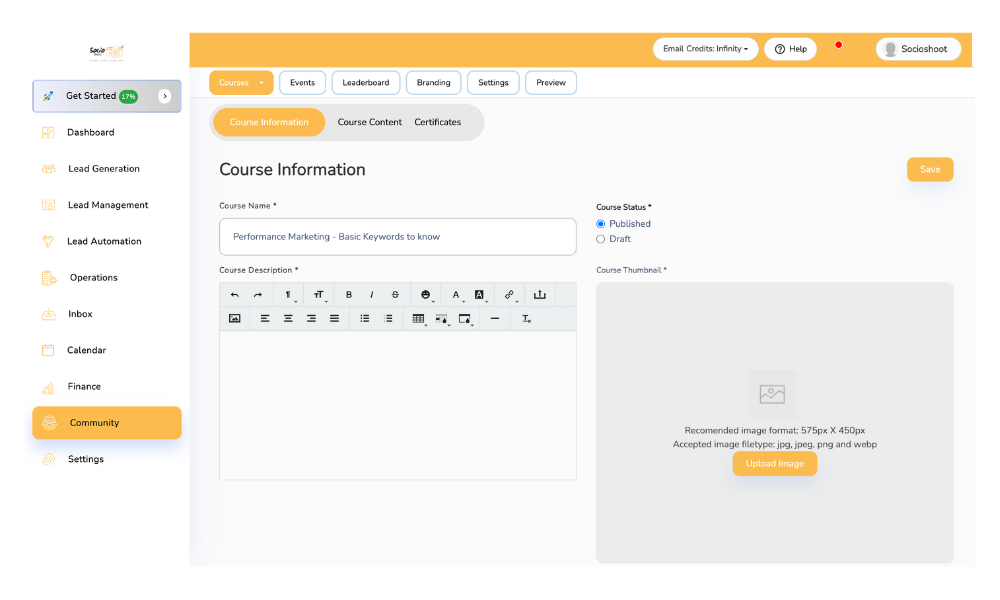Open the Leaderboard tab
Image resolution: width=1000 pixels, height=600 pixels.
(x=366, y=83)
